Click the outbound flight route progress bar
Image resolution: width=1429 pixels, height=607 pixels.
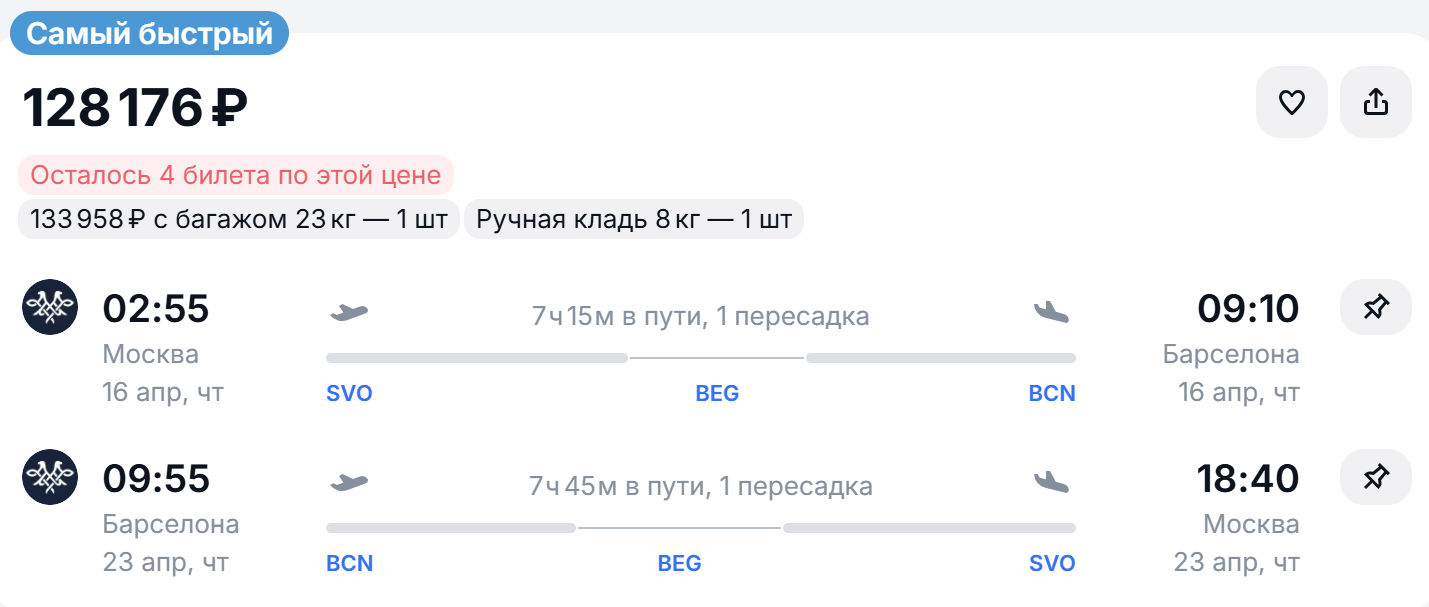click(700, 358)
